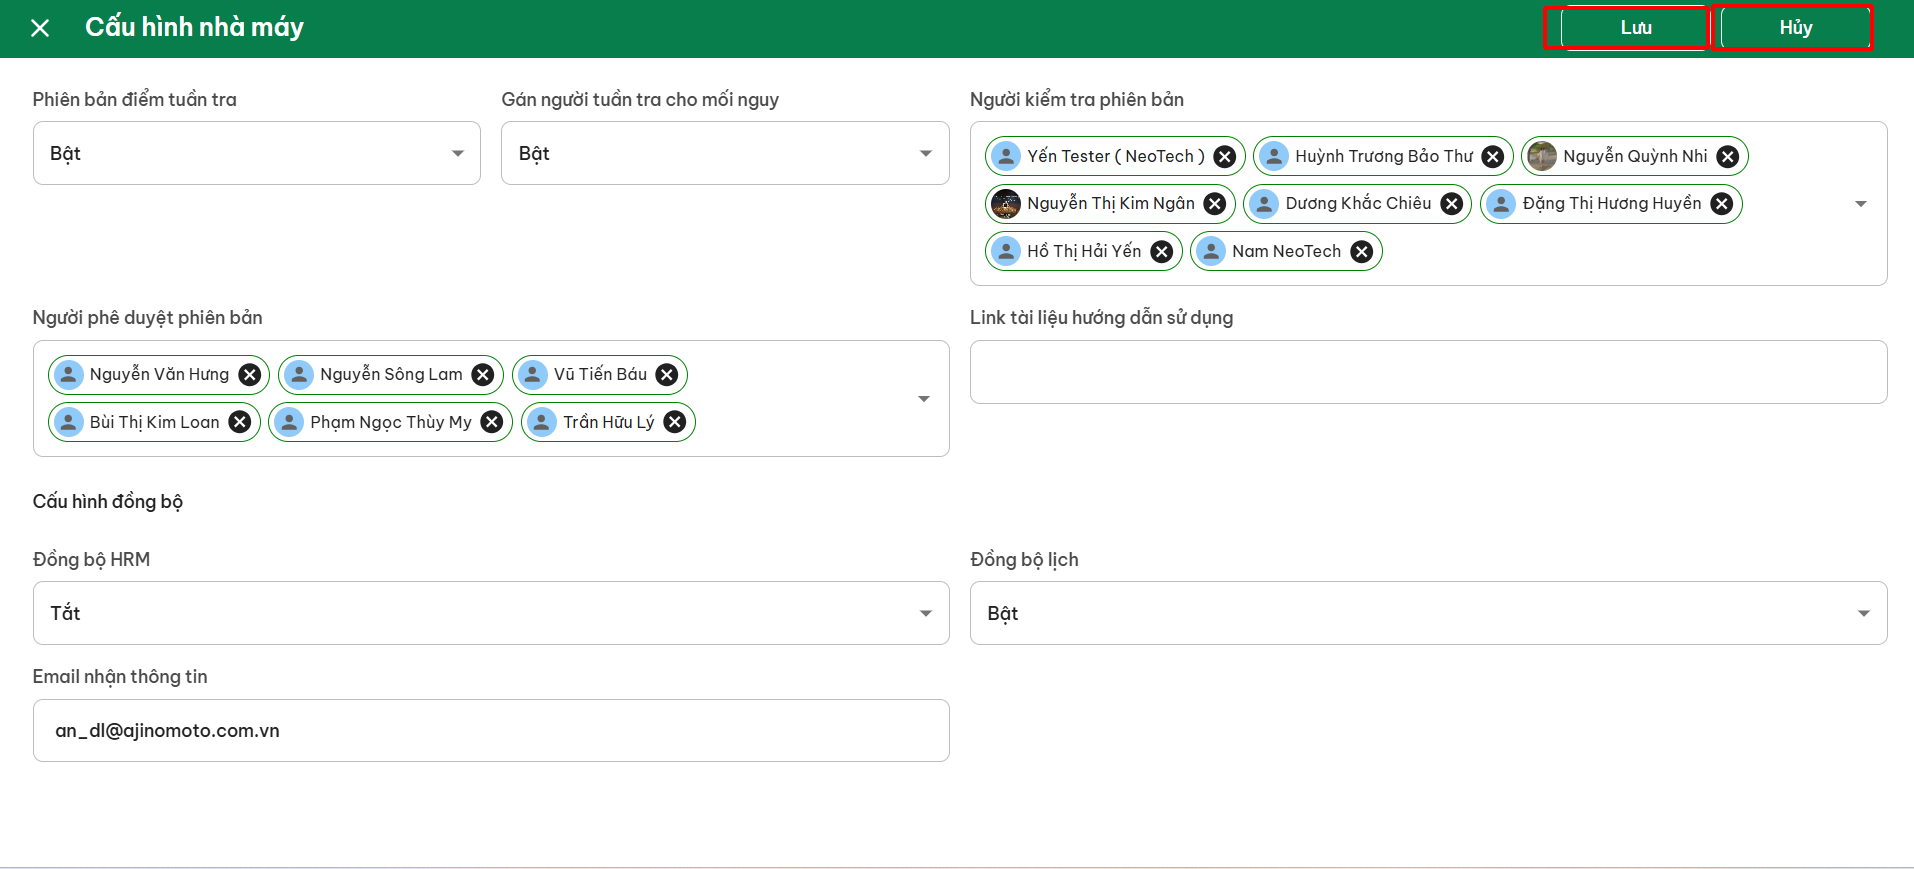The width and height of the screenshot is (1914, 869).
Task: Remove Nguyễn Văn Hưng from approvers
Action: (x=249, y=375)
